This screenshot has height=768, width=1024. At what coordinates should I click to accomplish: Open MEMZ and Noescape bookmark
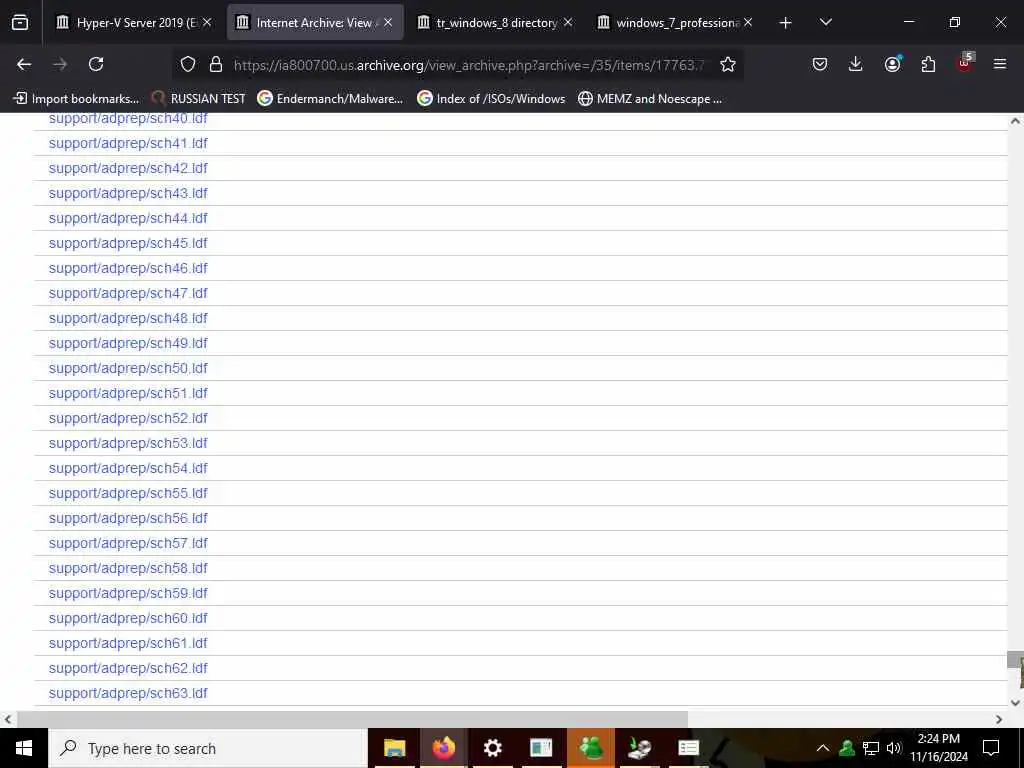[x=650, y=99]
